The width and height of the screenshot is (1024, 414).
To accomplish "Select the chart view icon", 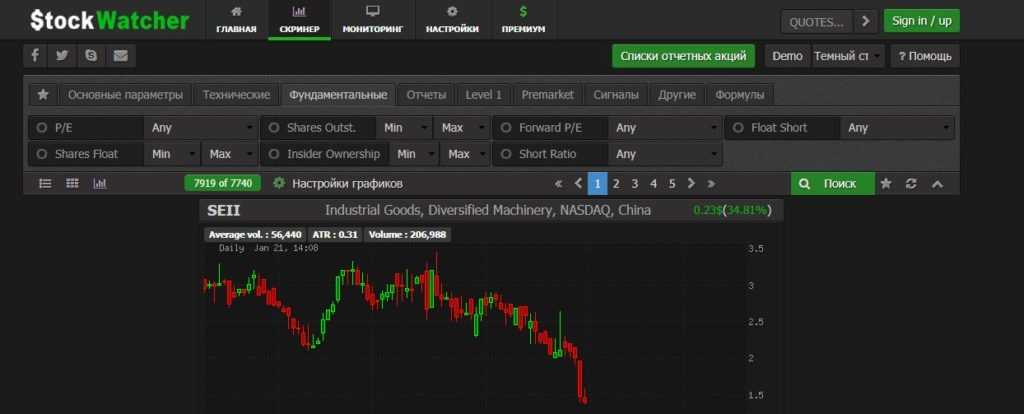I will pos(99,184).
